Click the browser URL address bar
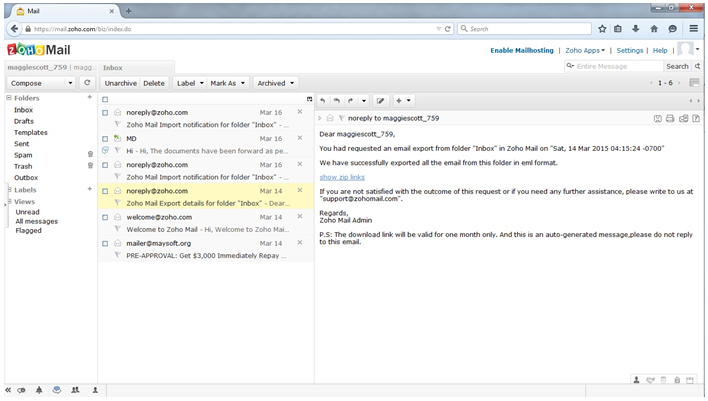Viewport: 708px width, 401px height. 235,29
